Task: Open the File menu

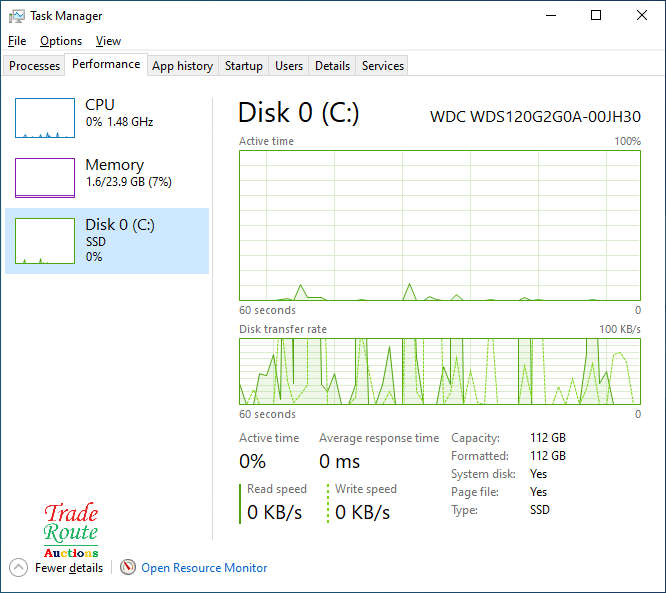Action: [x=17, y=41]
